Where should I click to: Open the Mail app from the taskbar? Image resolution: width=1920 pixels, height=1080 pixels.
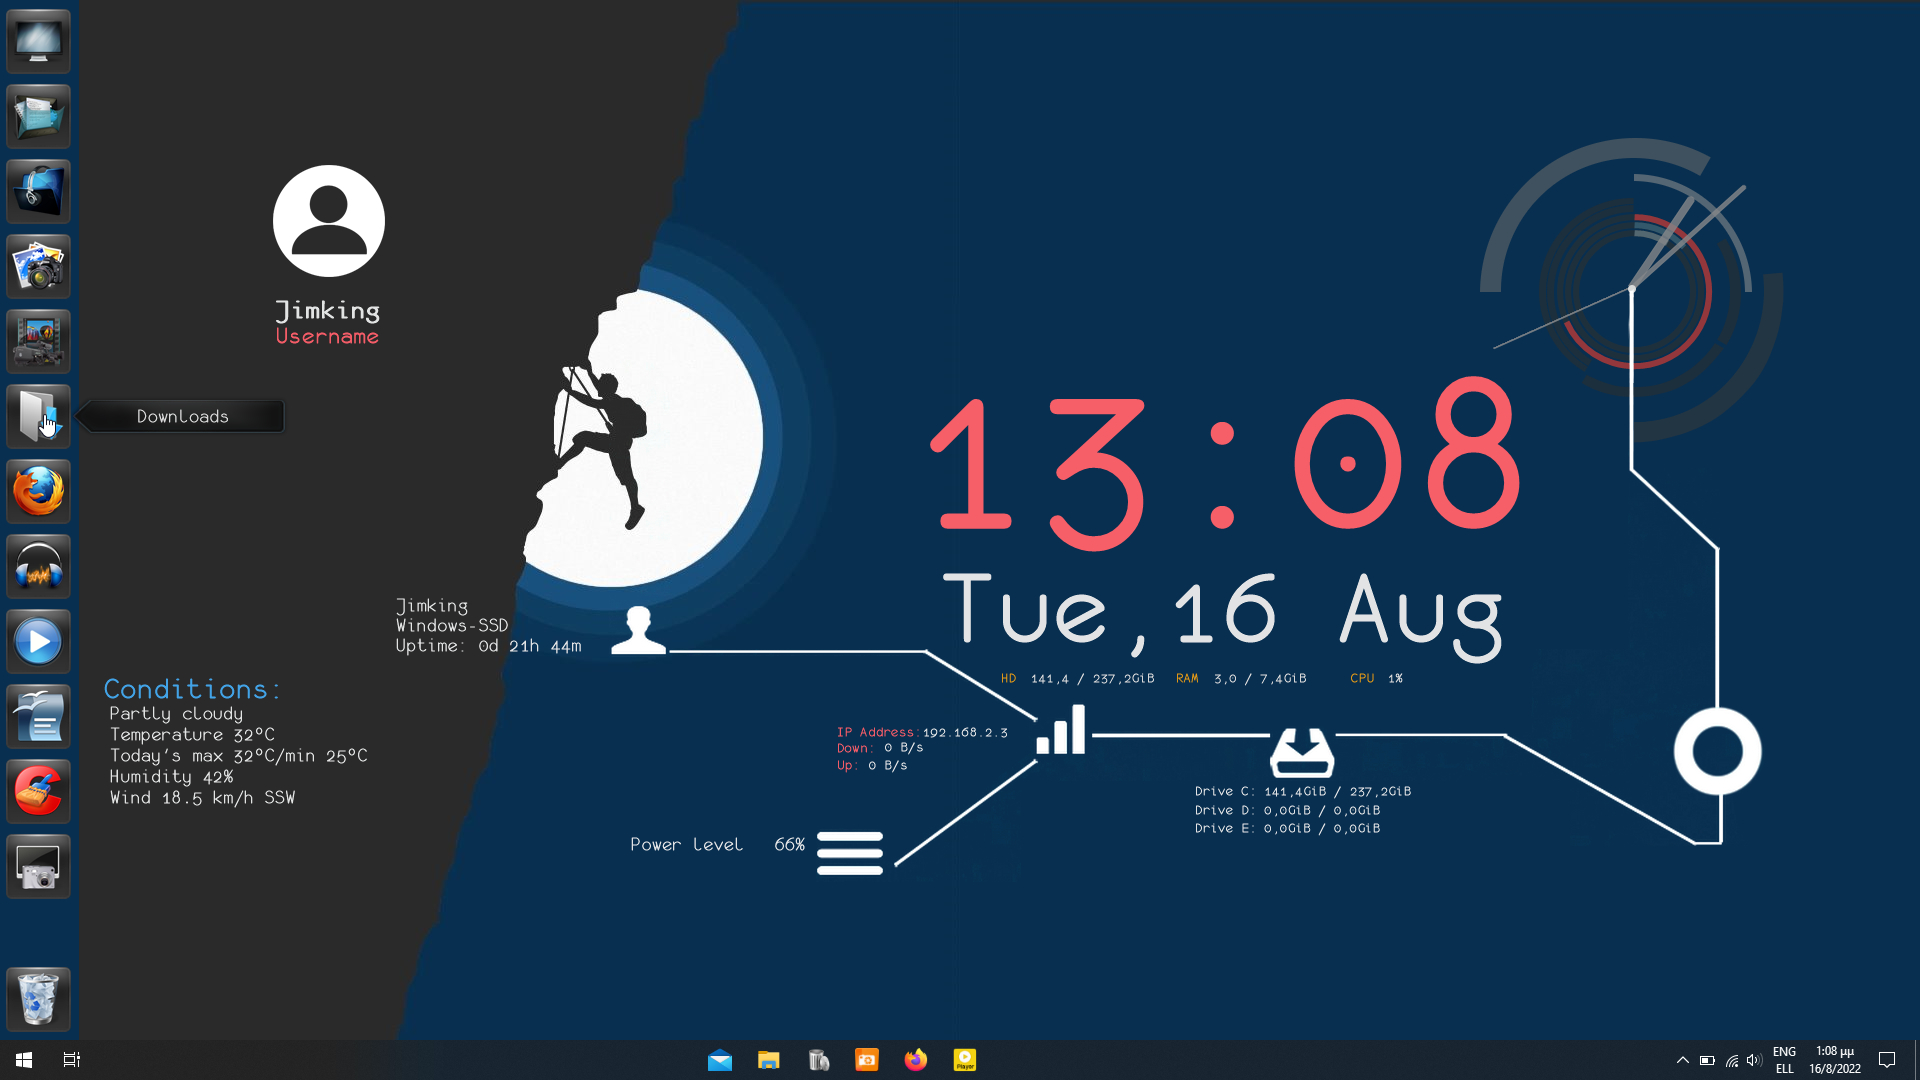(721, 1059)
